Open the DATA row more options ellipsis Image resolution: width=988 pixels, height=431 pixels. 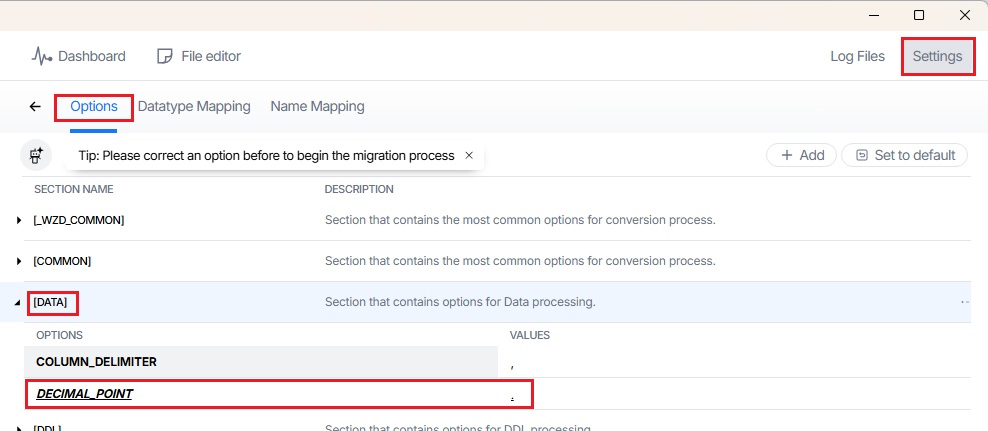tap(965, 302)
